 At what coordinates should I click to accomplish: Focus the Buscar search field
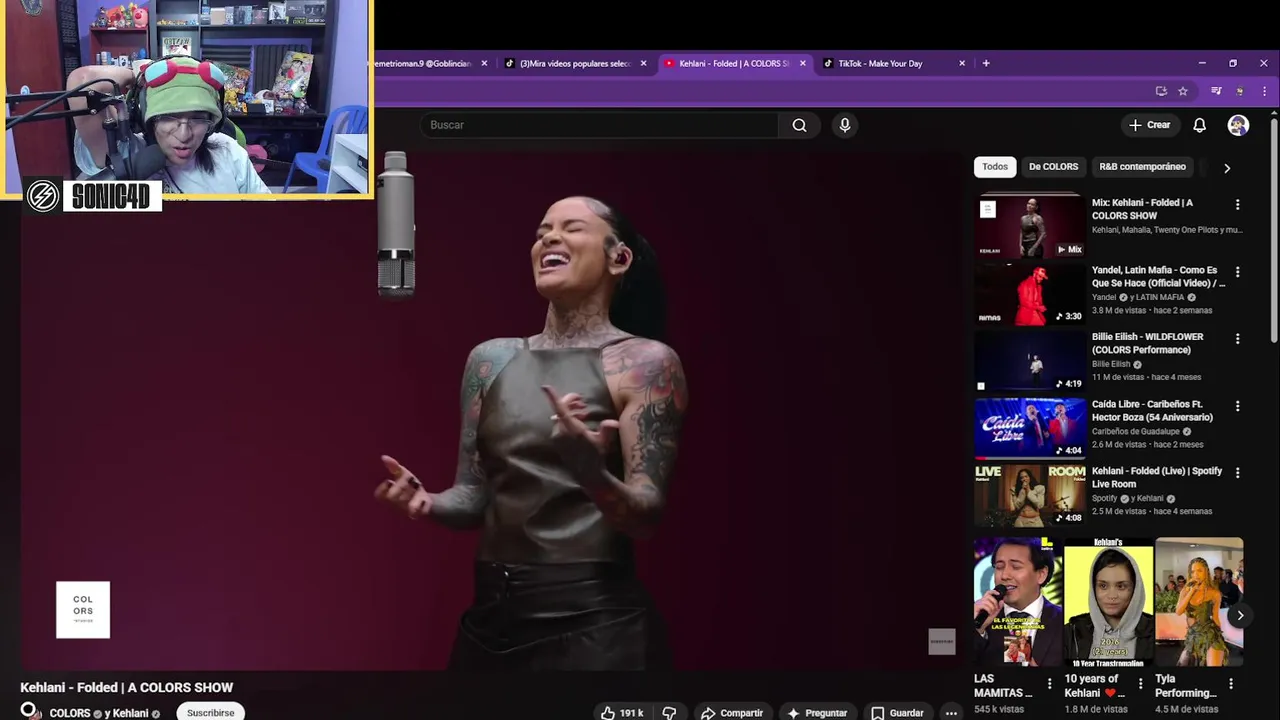pos(600,125)
